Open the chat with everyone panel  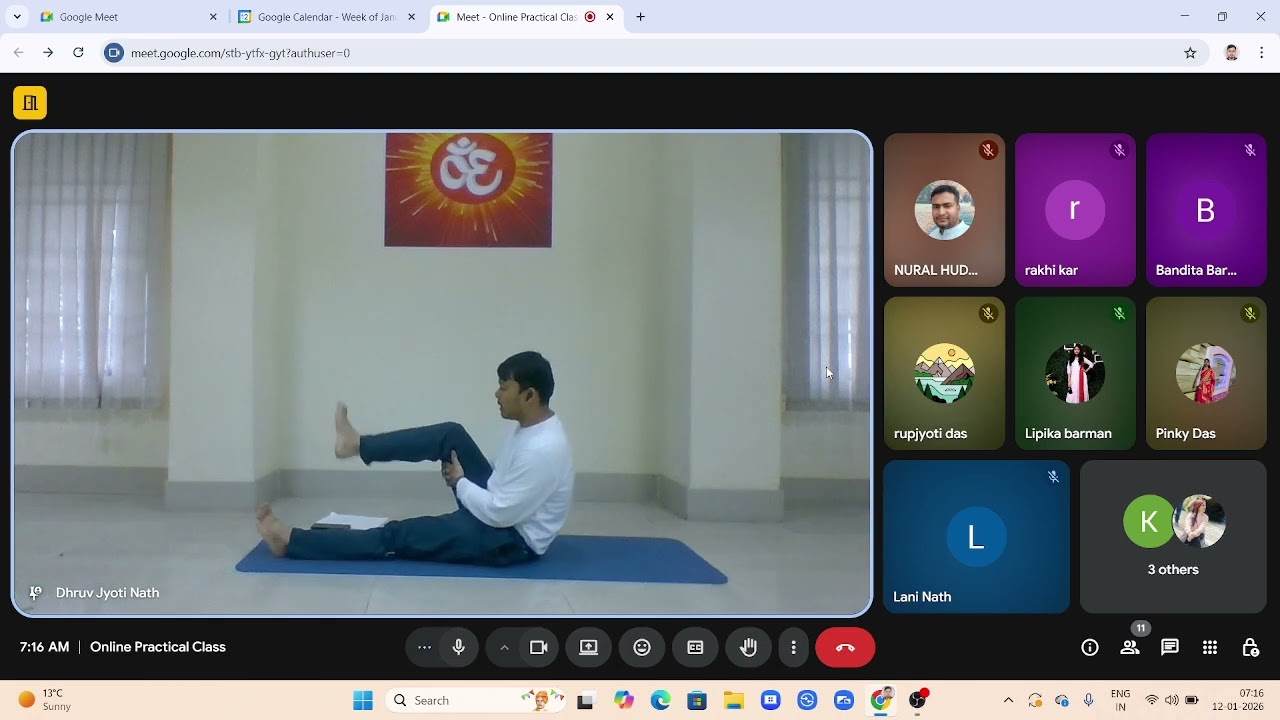tap(1170, 647)
